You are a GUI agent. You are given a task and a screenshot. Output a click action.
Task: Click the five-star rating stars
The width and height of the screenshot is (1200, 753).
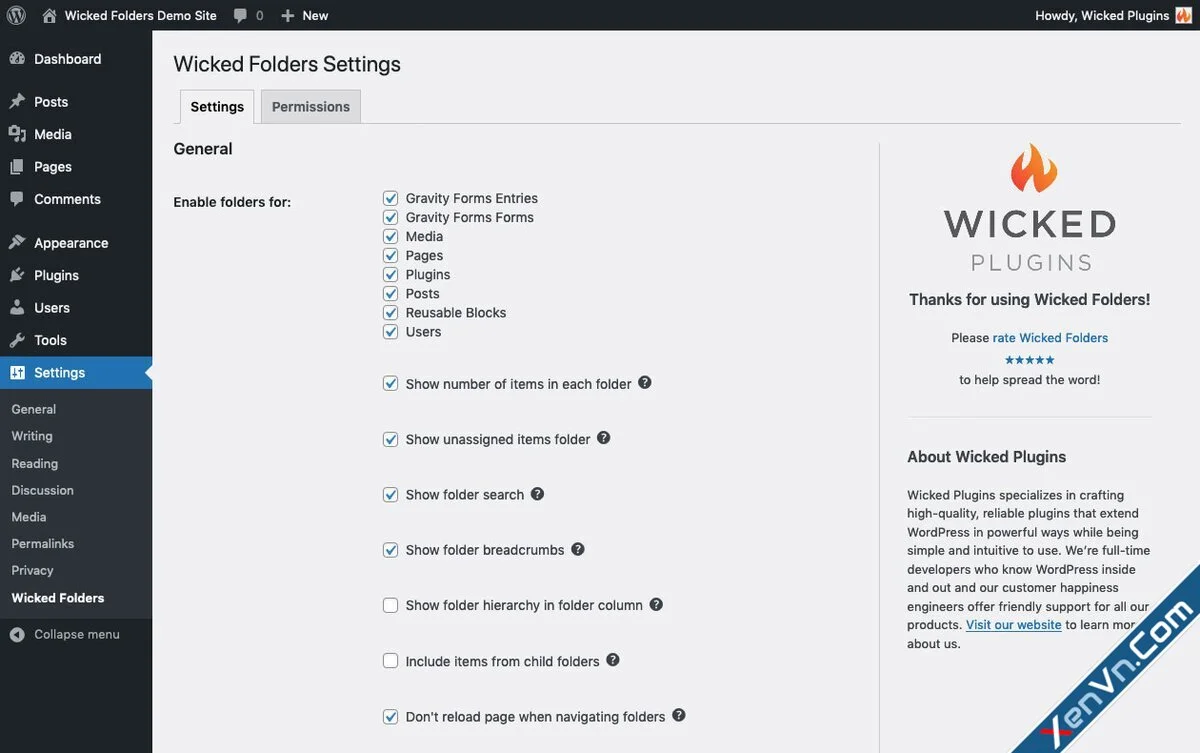point(1030,360)
